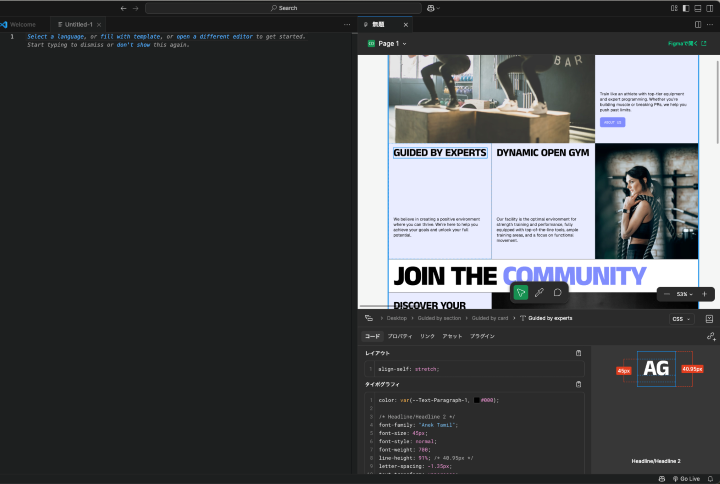Select Desktop in the breadcrumb
Image resolution: width=720 pixels, height=484 pixels.
point(396,318)
